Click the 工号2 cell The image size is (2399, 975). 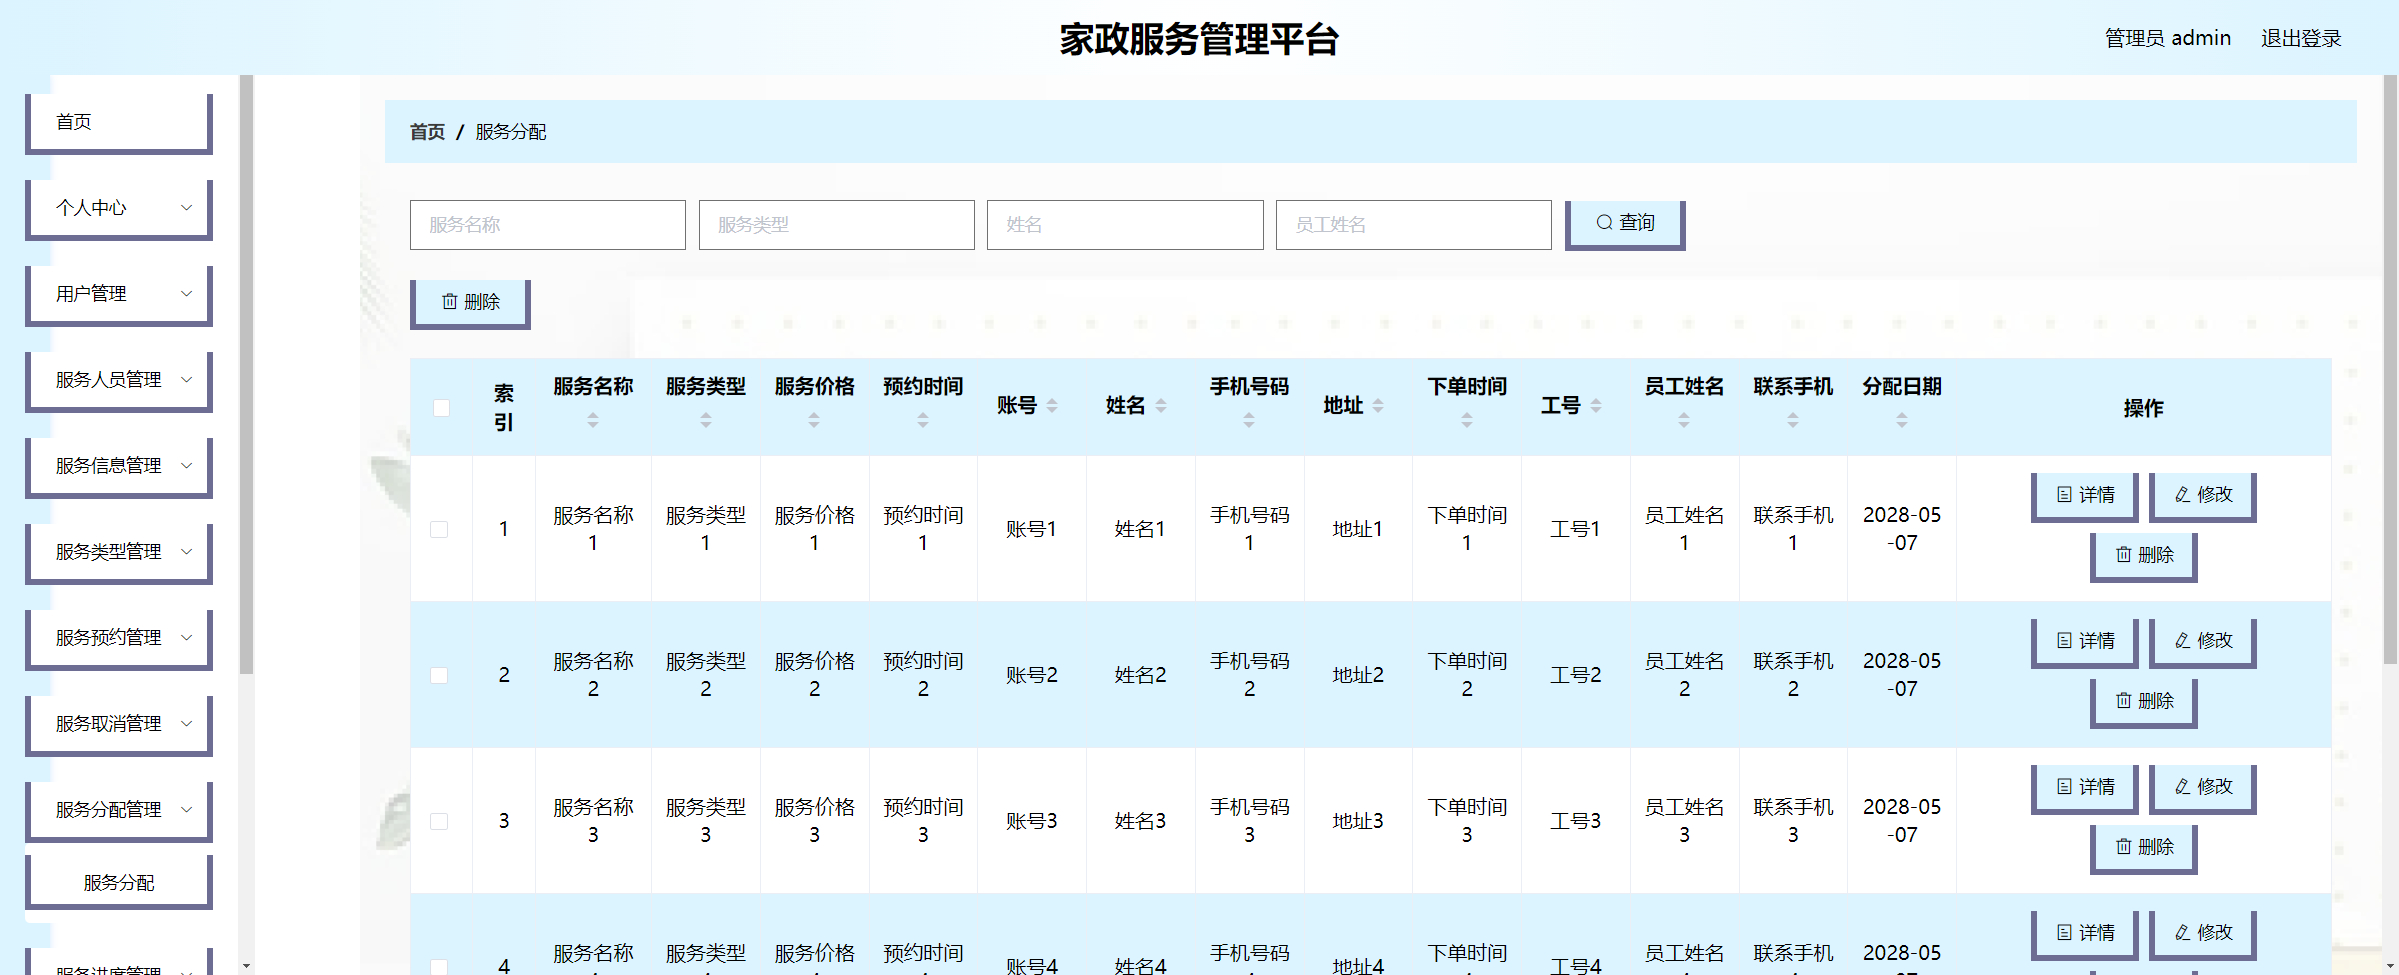coord(1575,675)
